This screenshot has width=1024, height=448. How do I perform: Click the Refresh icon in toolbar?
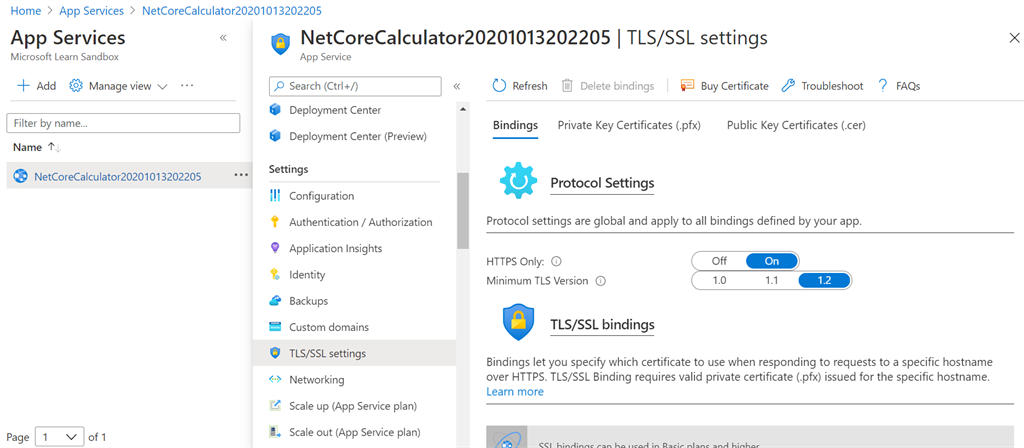click(x=500, y=86)
